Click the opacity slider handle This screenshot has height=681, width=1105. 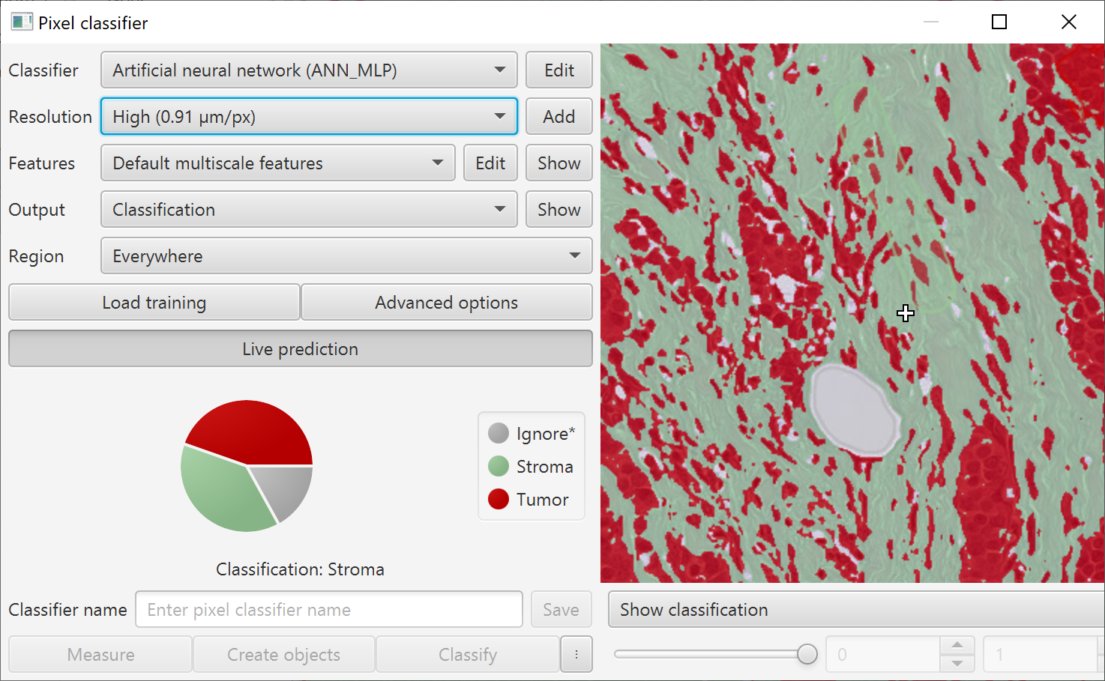pyautogui.click(x=807, y=654)
